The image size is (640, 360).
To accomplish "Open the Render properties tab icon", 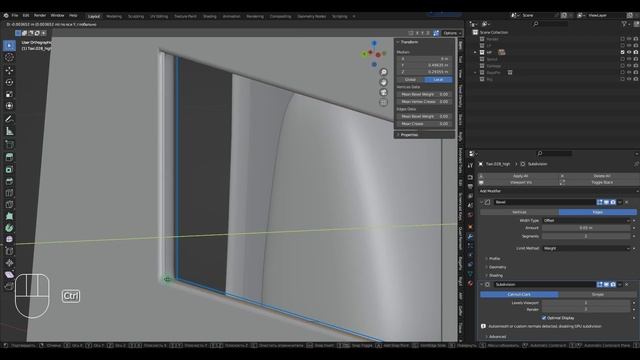I will point(470,177).
